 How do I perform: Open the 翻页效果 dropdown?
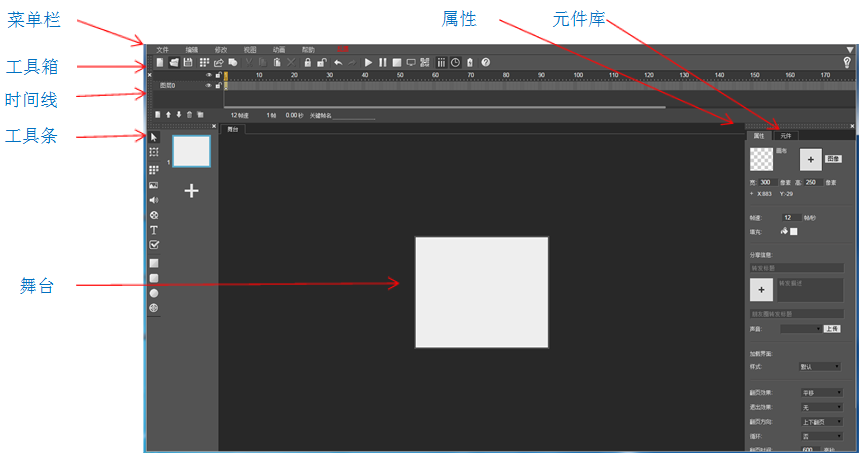click(x=821, y=393)
